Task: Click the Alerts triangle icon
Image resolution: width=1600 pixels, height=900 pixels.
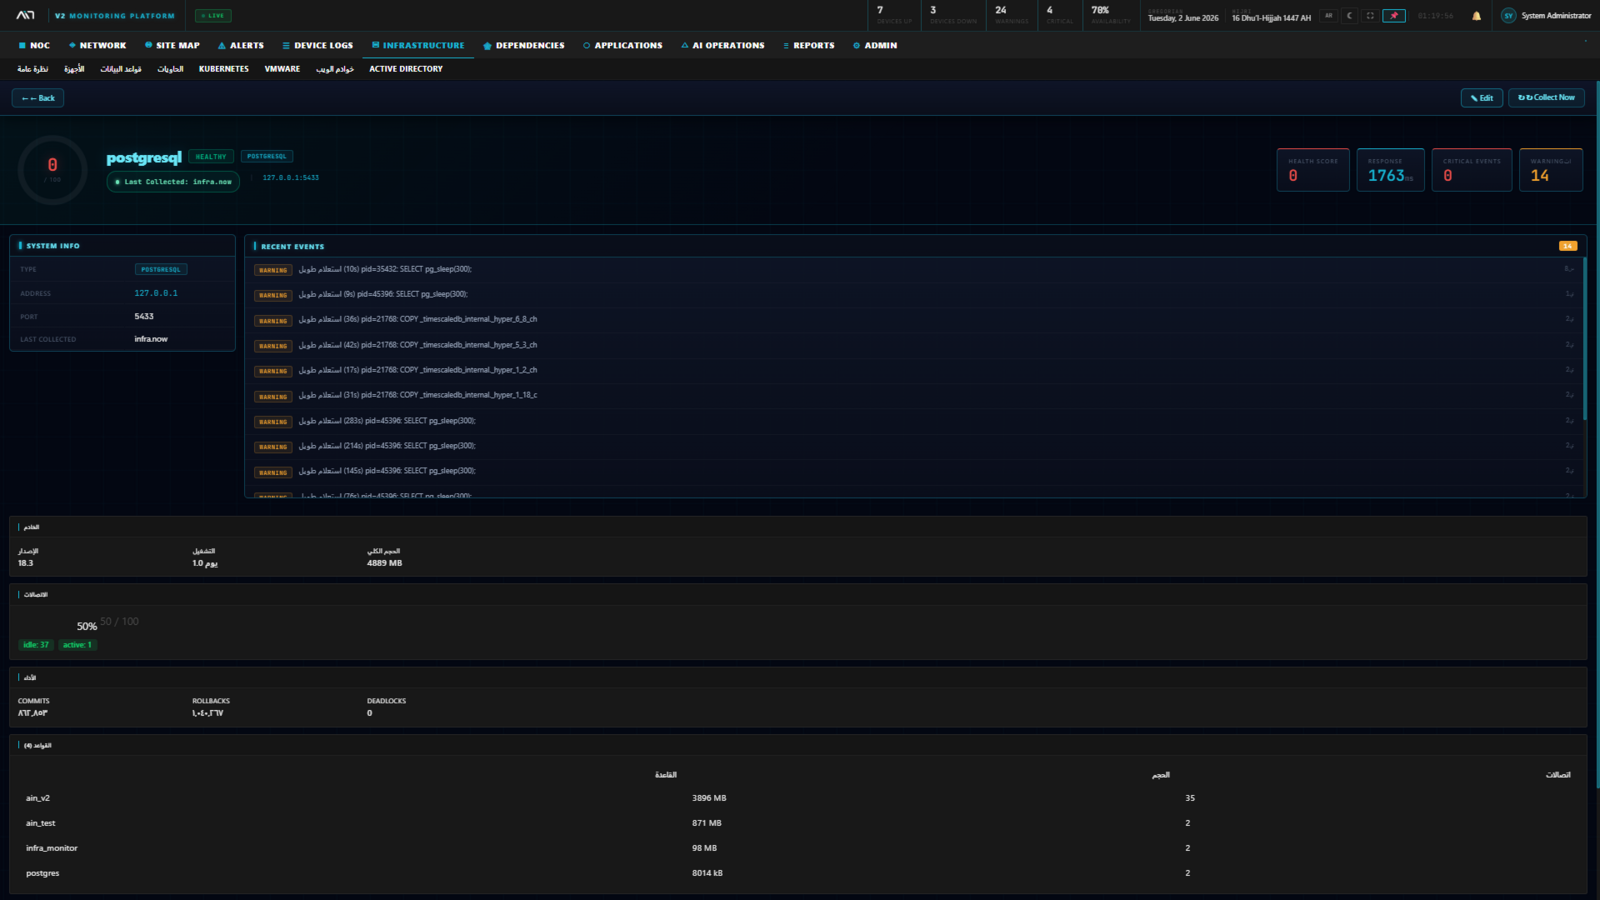Action: point(222,45)
